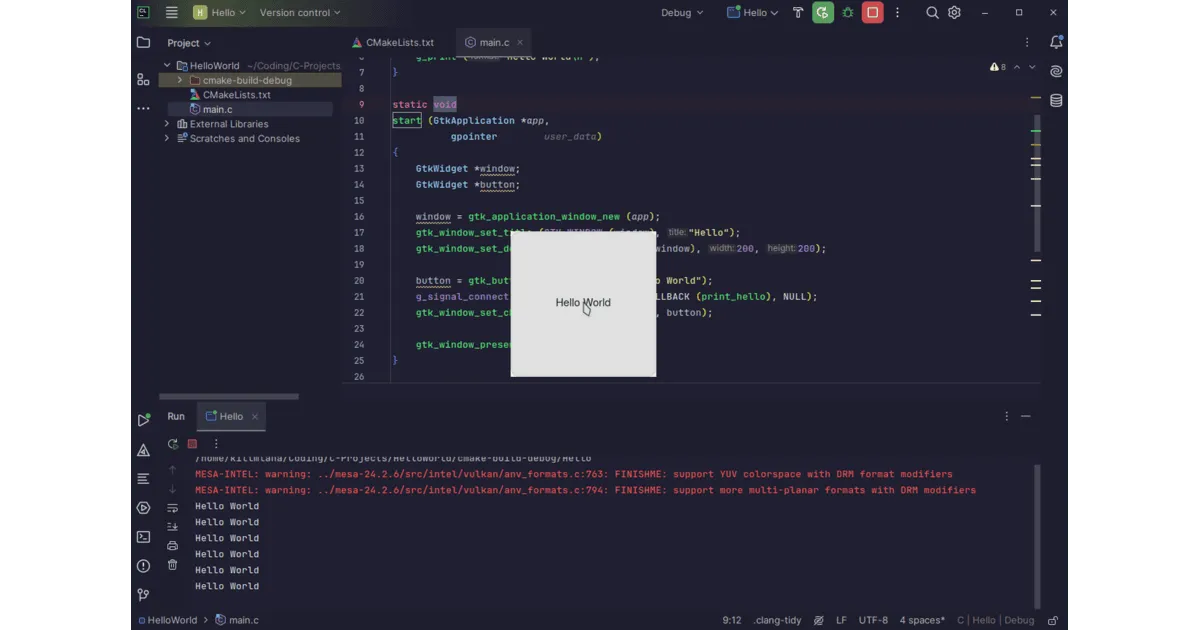This screenshot has width=1200, height=630.
Task: Open the Debug configuration dropdown
Action: pos(680,12)
